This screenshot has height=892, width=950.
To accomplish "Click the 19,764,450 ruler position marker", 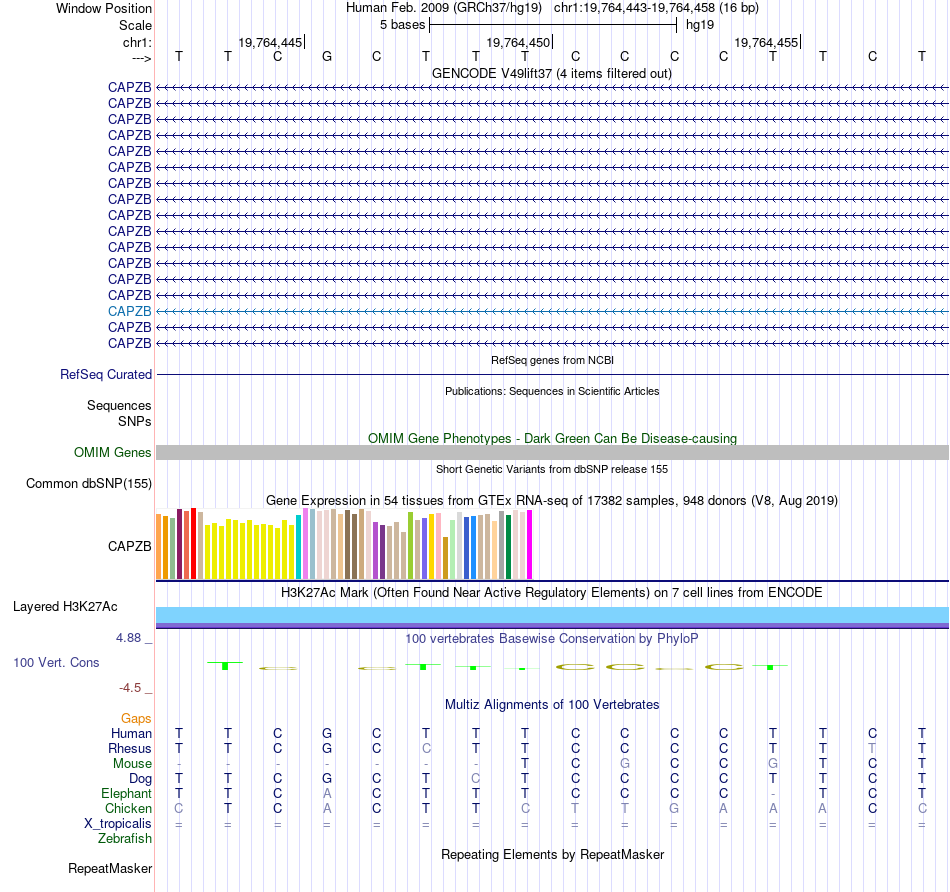I will click(x=519, y=42).
